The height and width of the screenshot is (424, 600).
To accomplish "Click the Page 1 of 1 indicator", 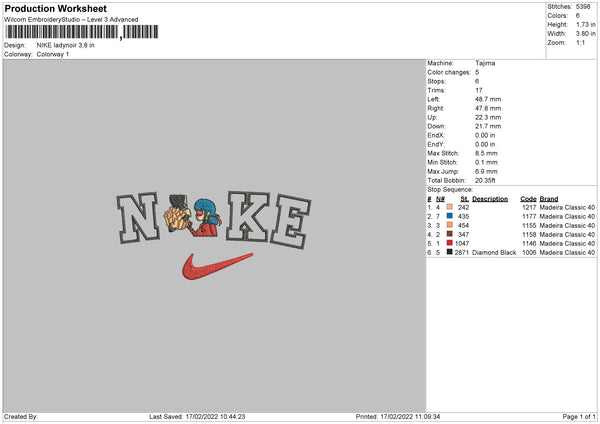I will pyautogui.click(x=579, y=417).
